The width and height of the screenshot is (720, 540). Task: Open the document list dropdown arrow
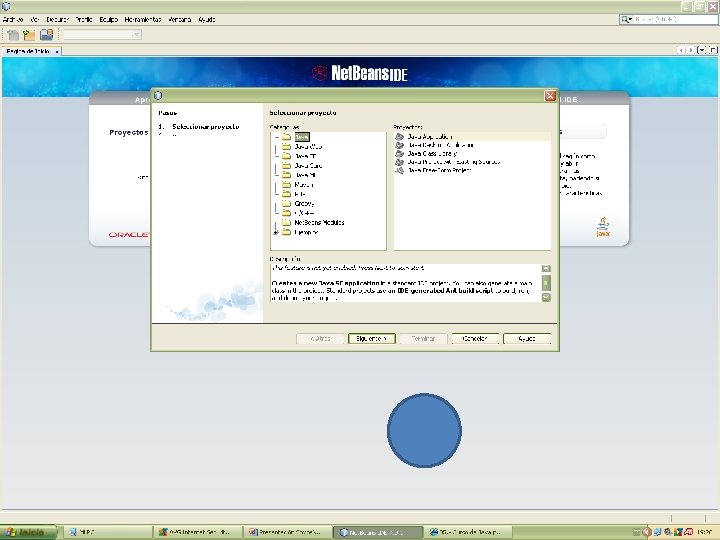701,50
